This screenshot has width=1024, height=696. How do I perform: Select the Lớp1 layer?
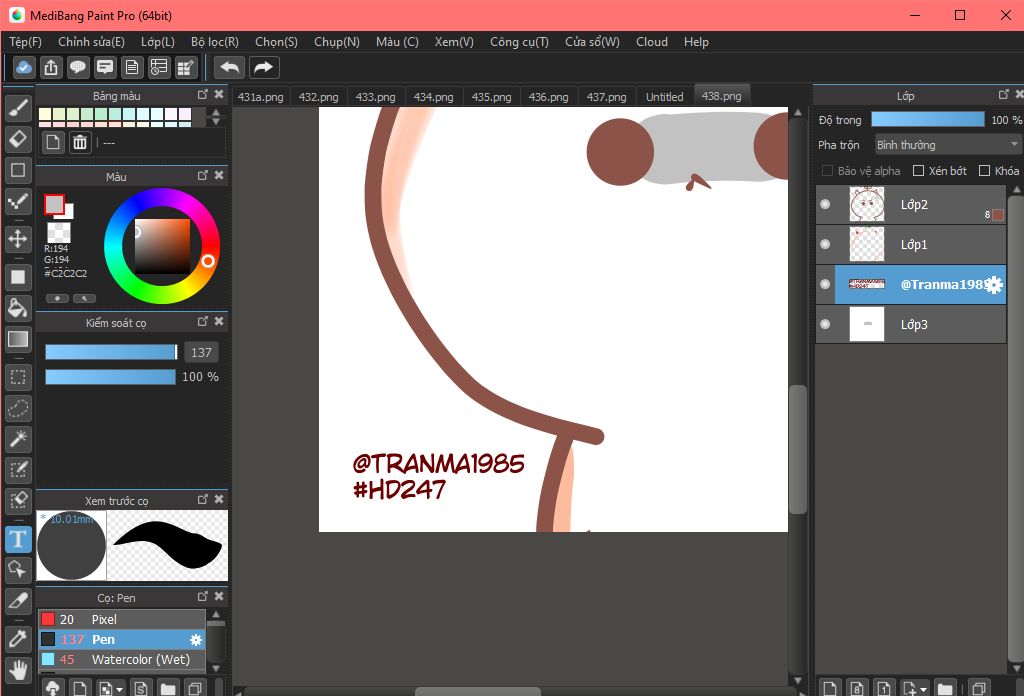pyautogui.click(x=911, y=244)
